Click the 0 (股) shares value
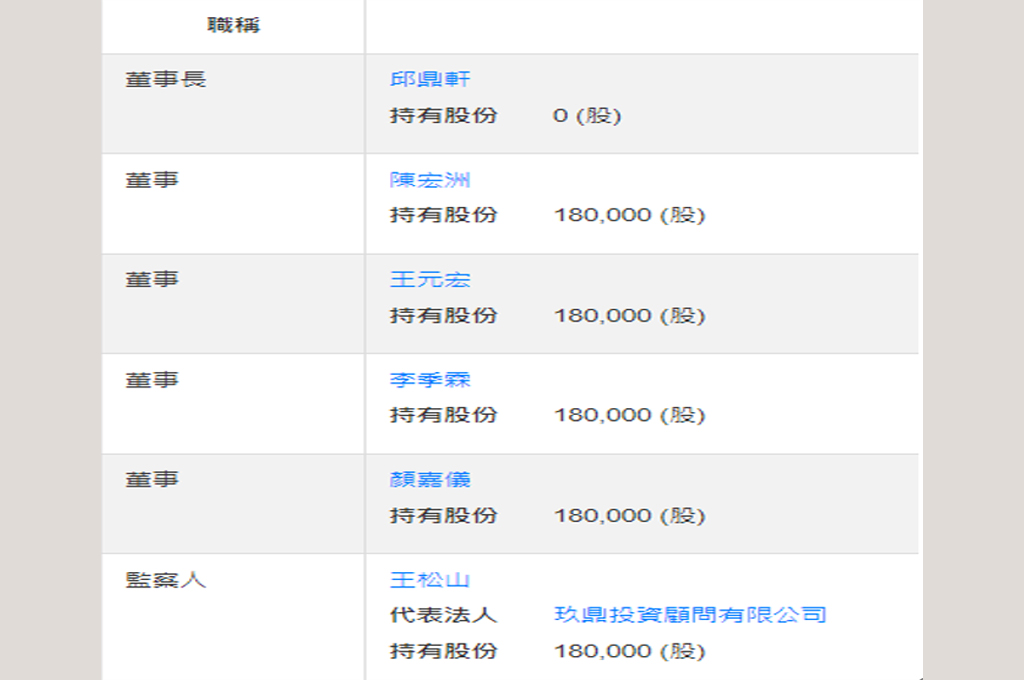 tap(587, 116)
